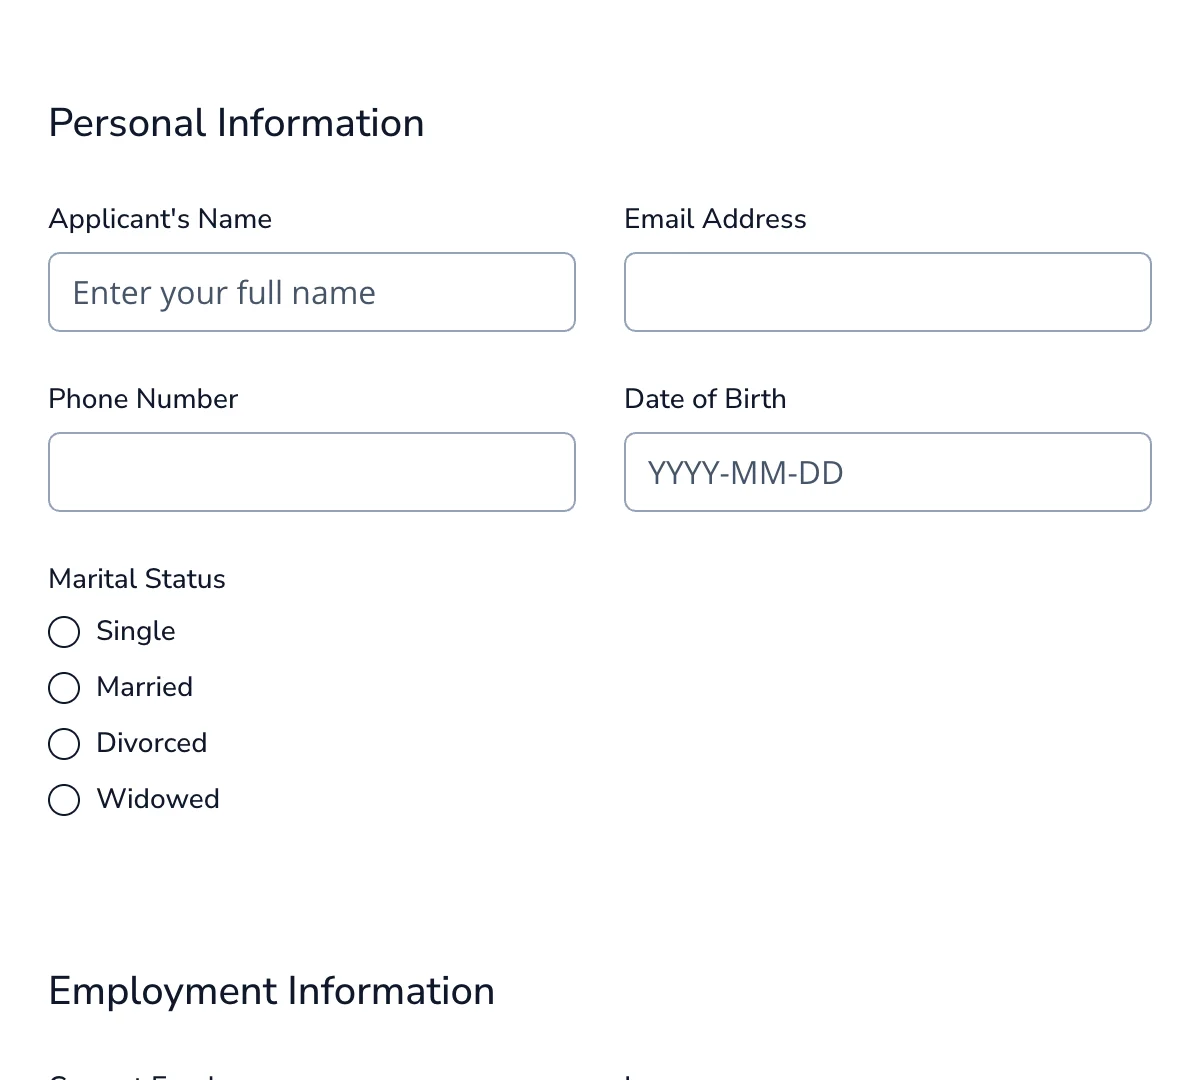Screen dimensions: 1200x1080
Task: Click the Single option label text
Action: click(x=135, y=632)
